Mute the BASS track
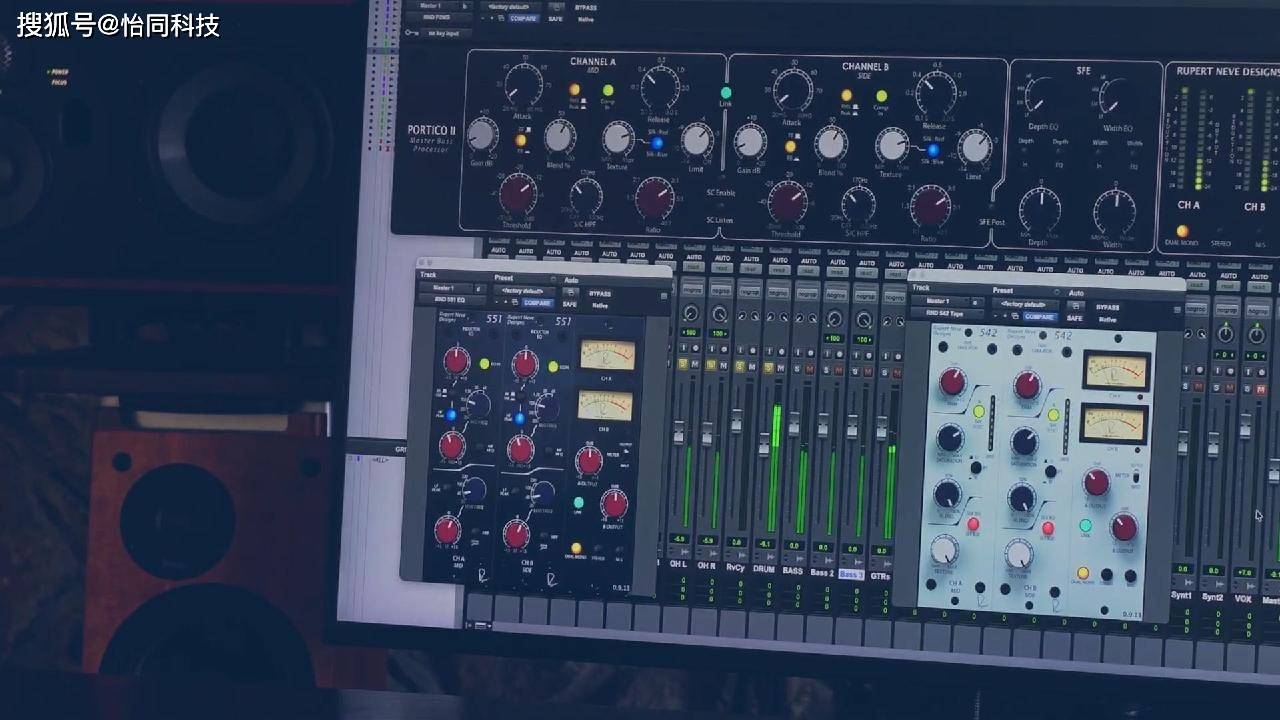Image resolution: width=1280 pixels, height=720 pixels. [810, 368]
